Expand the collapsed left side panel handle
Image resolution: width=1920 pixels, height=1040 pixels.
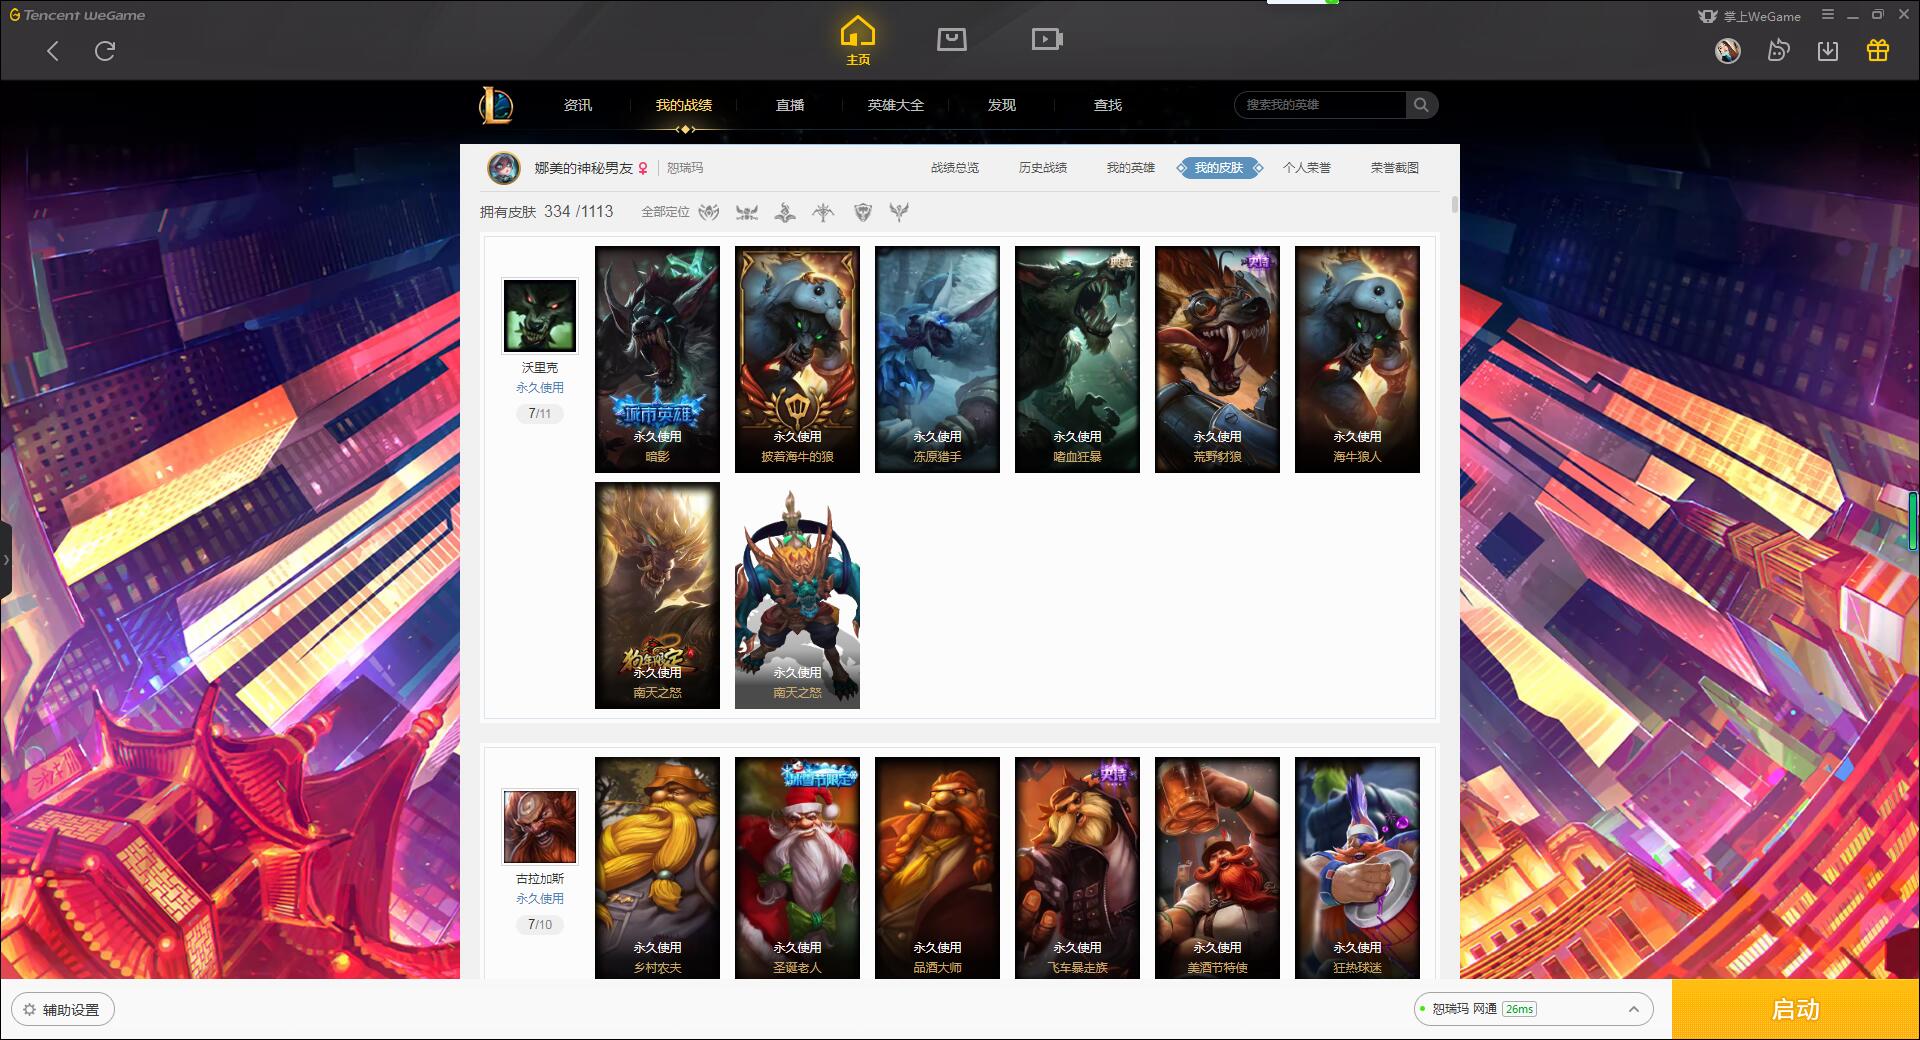tap(6, 560)
